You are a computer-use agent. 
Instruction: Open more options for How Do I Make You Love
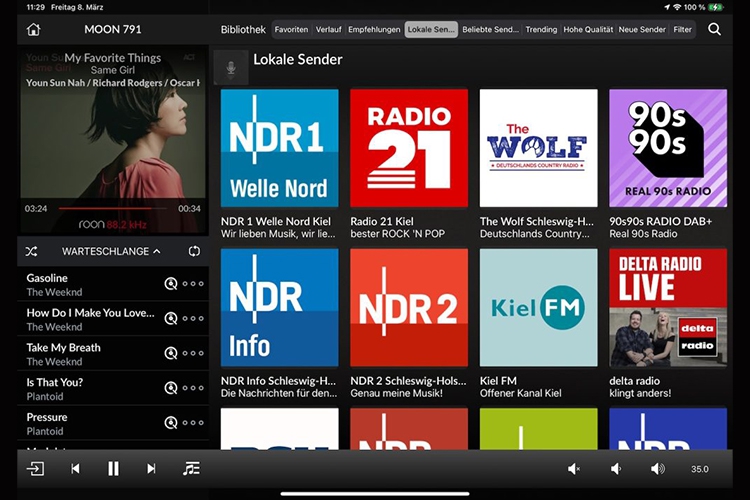pyautogui.click(x=193, y=319)
